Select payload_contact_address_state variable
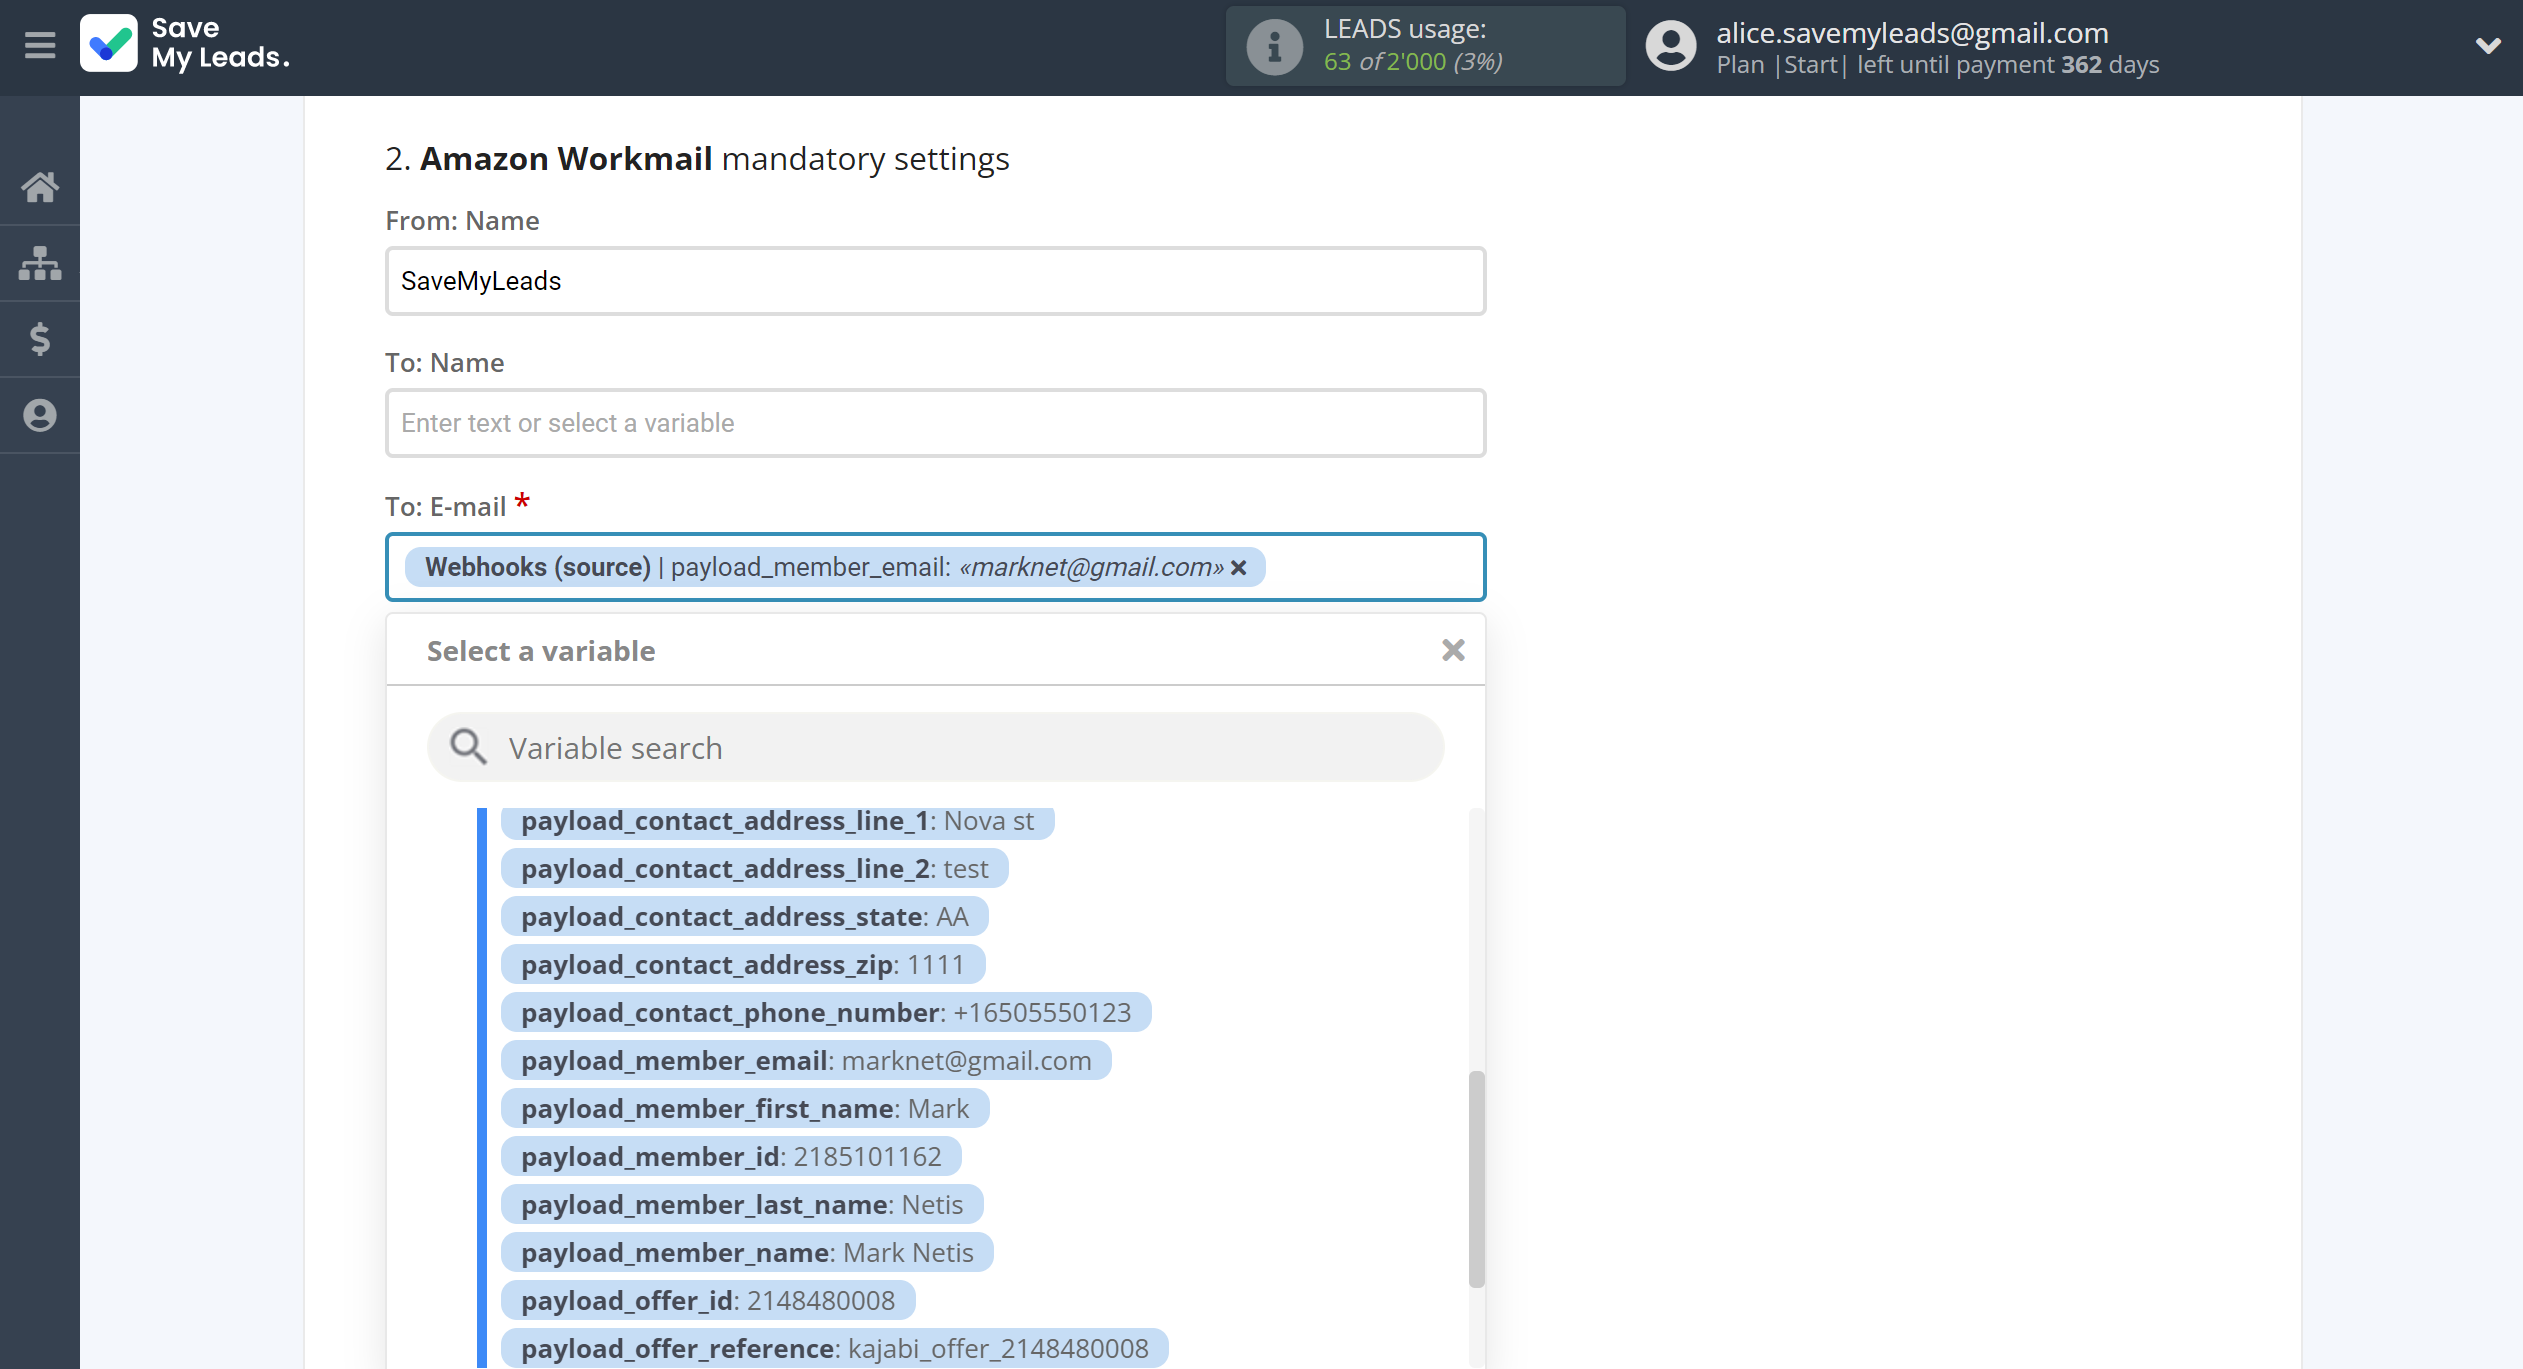 pos(744,917)
